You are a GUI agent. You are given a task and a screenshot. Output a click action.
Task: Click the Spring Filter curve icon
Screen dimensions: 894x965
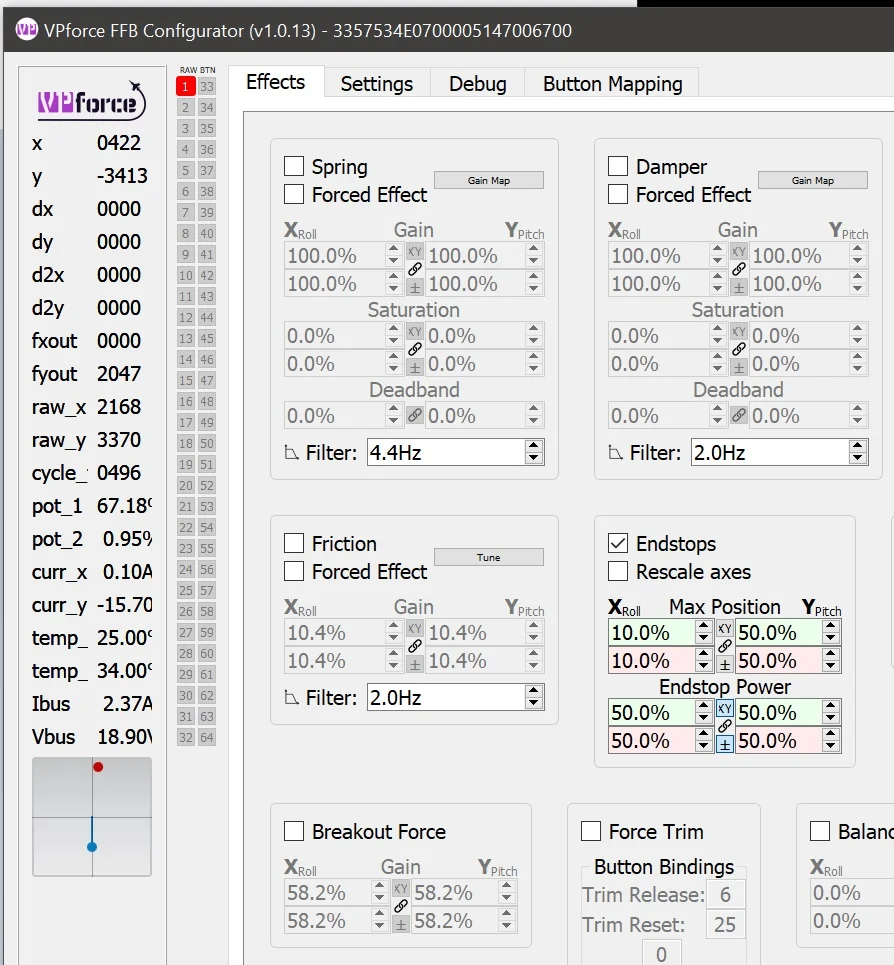(291, 453)
